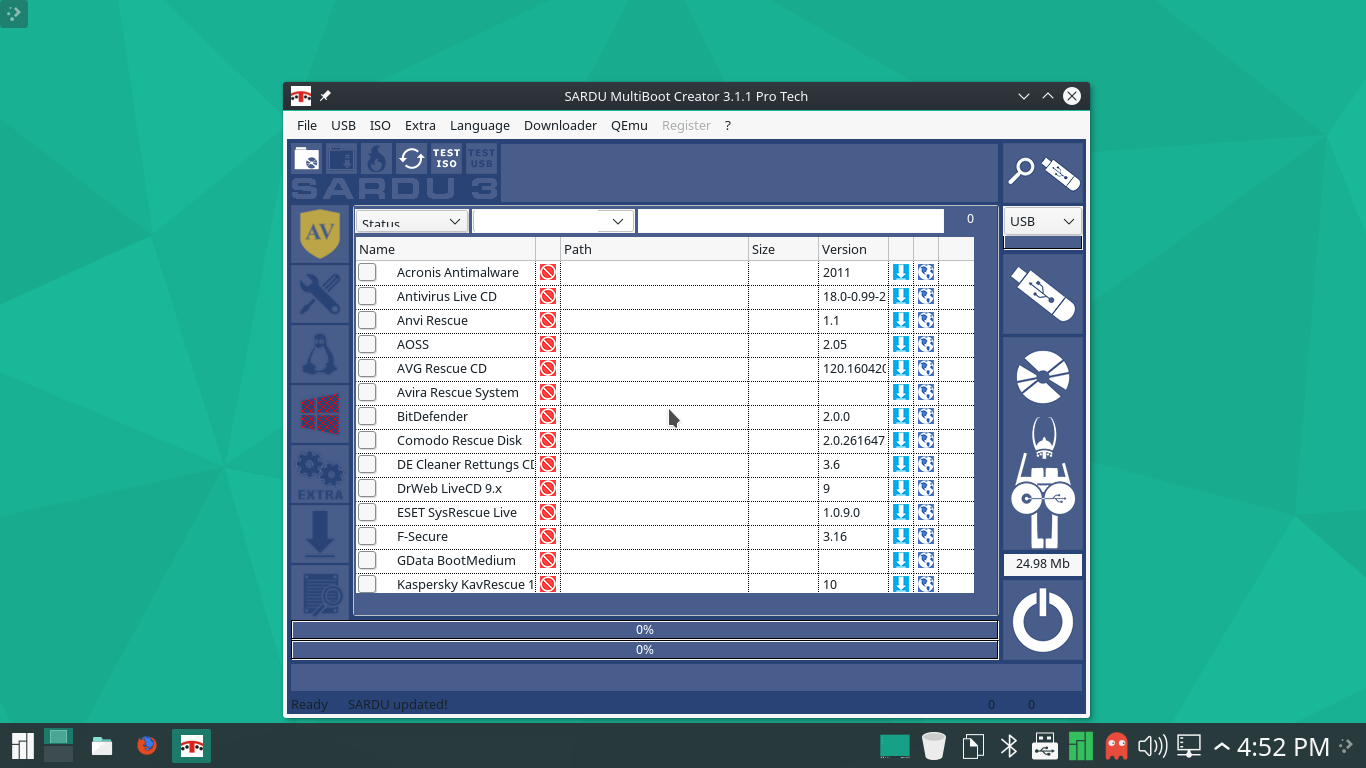Click the Path column header
1366x768 pixels.
pos(654,249)
